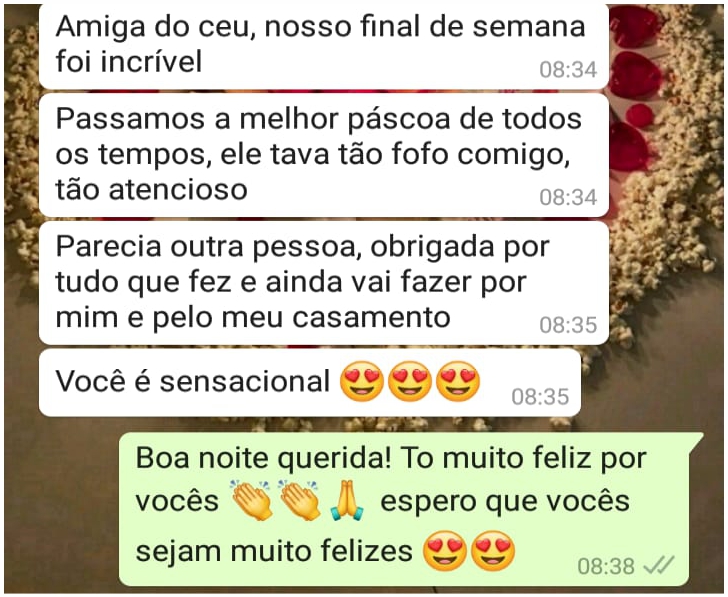Viewport: 728px width, 597px height.
Task: Click the third heart-eyes emoji after "sensacional"
Action: pos(458,381)
